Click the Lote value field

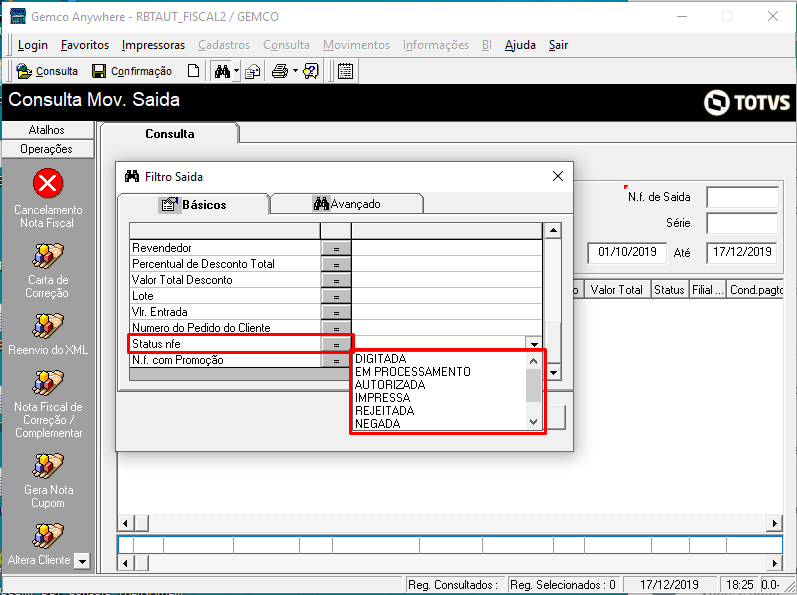click(x=447, y=296)
